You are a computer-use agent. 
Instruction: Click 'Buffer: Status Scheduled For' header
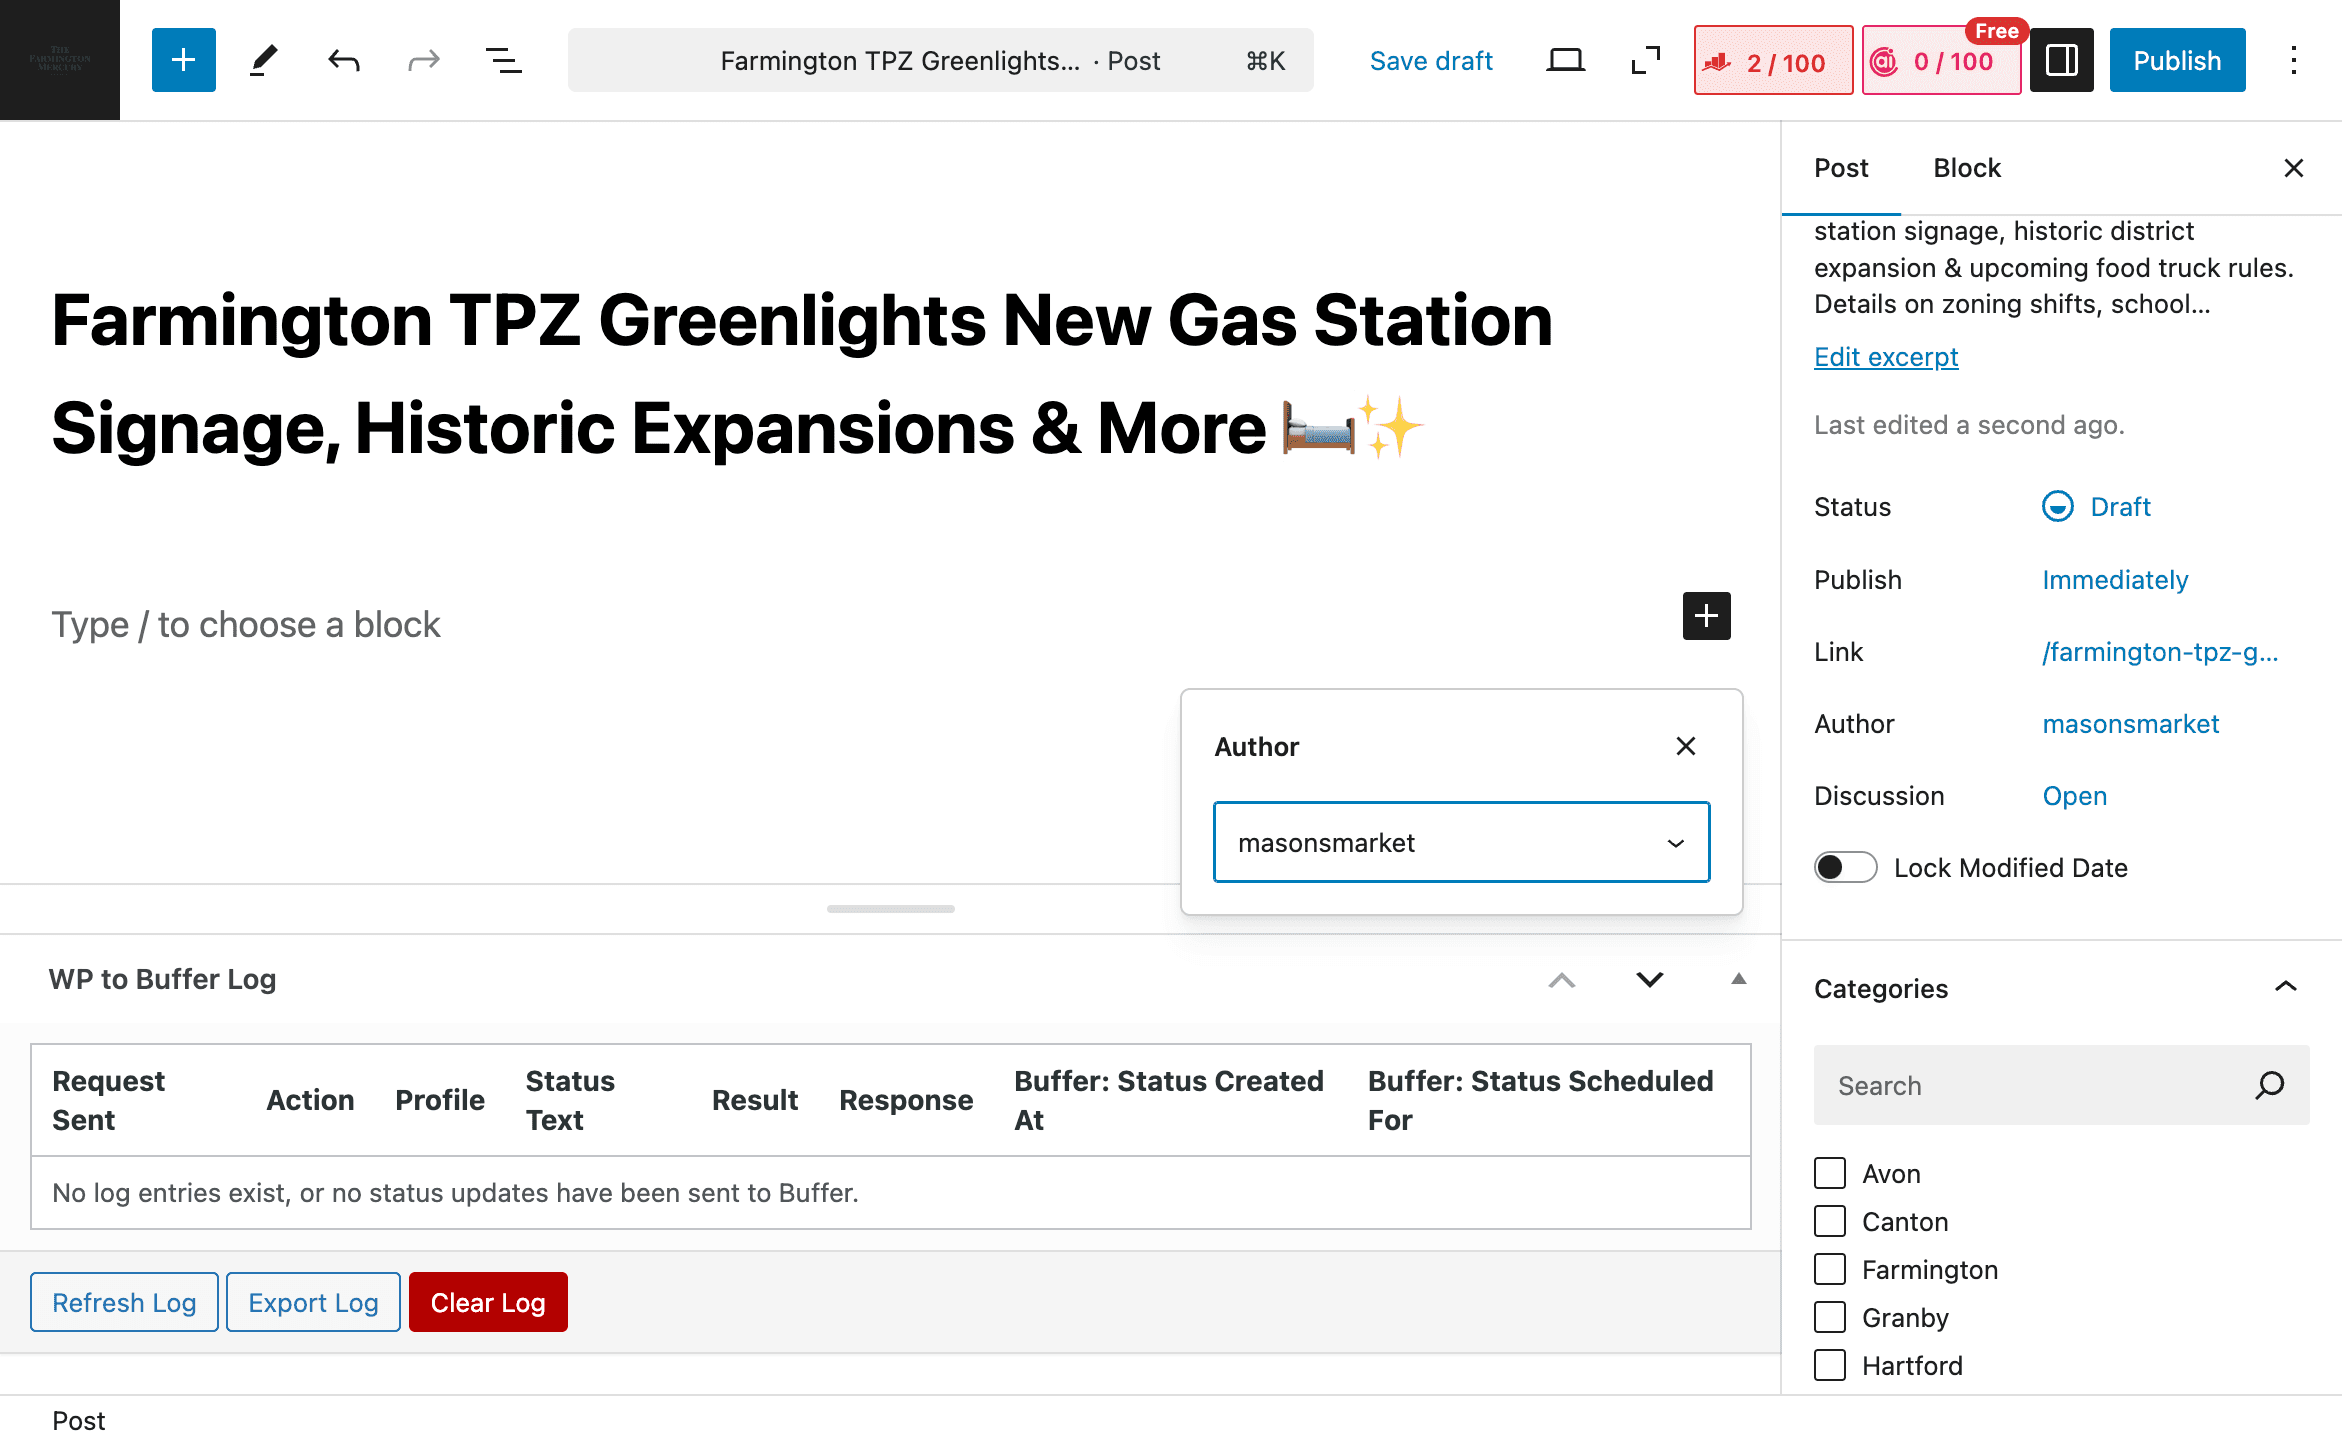click(1540, 1100)
